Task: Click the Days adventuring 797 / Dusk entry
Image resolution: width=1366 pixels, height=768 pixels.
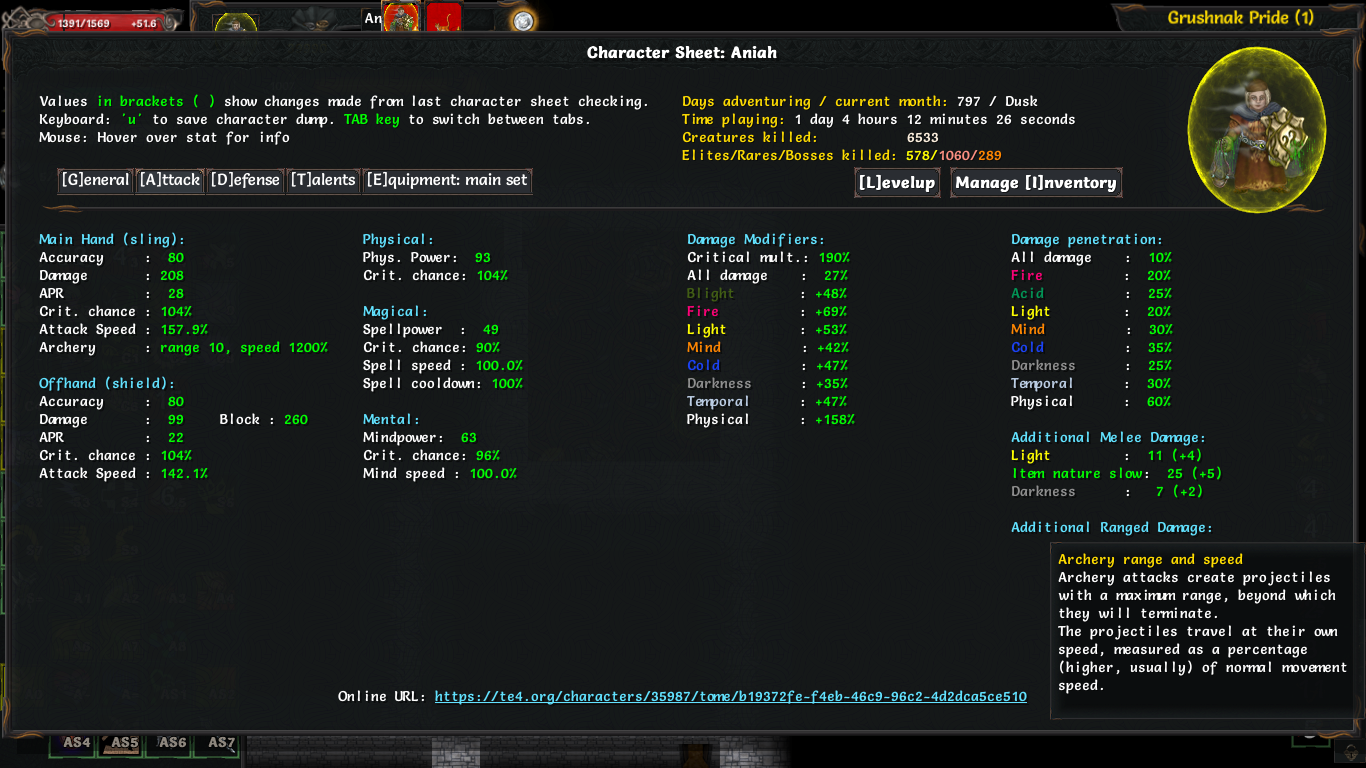Action: pyautogui.click(x=860, y=101)
